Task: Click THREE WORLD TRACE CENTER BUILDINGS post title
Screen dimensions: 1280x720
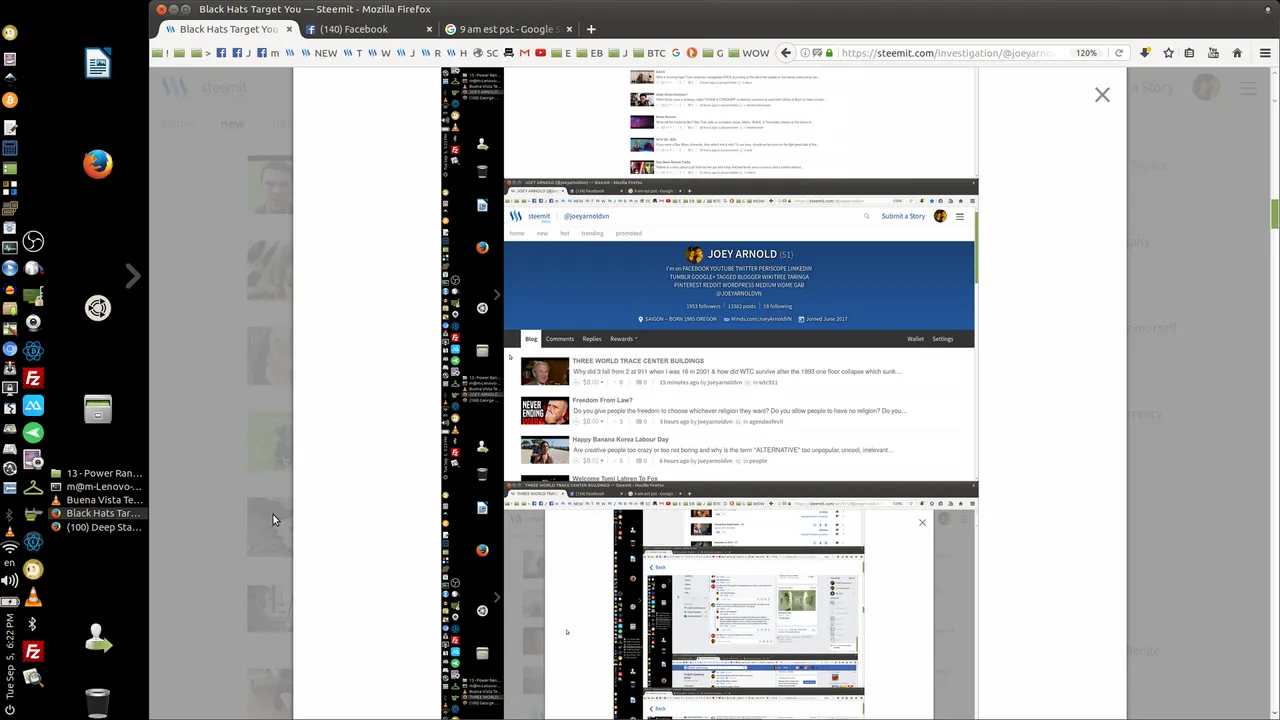Action: point(638,361)
